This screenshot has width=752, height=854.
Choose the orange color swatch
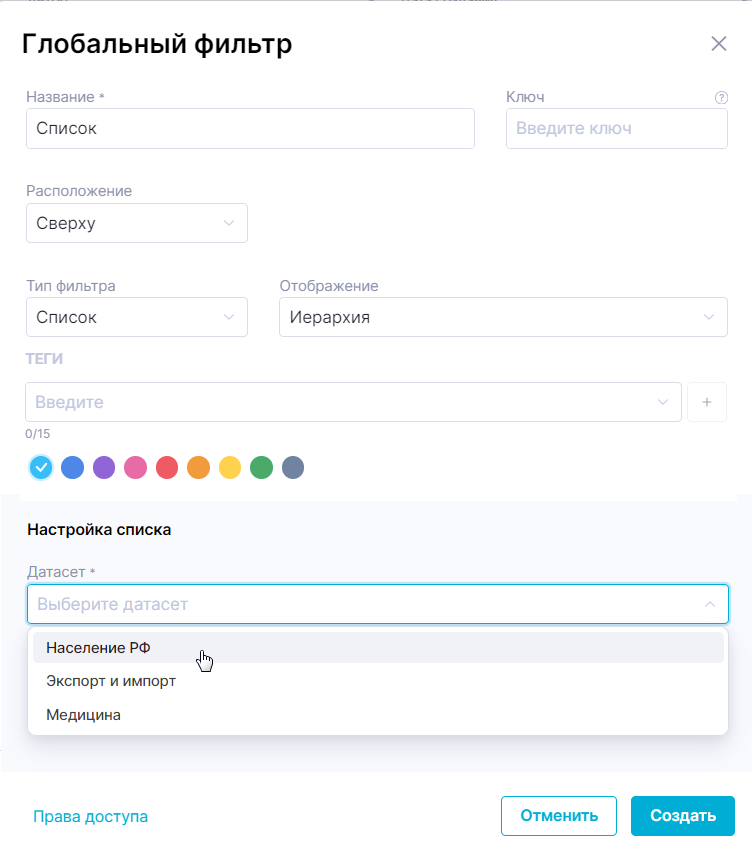(198, 467)
